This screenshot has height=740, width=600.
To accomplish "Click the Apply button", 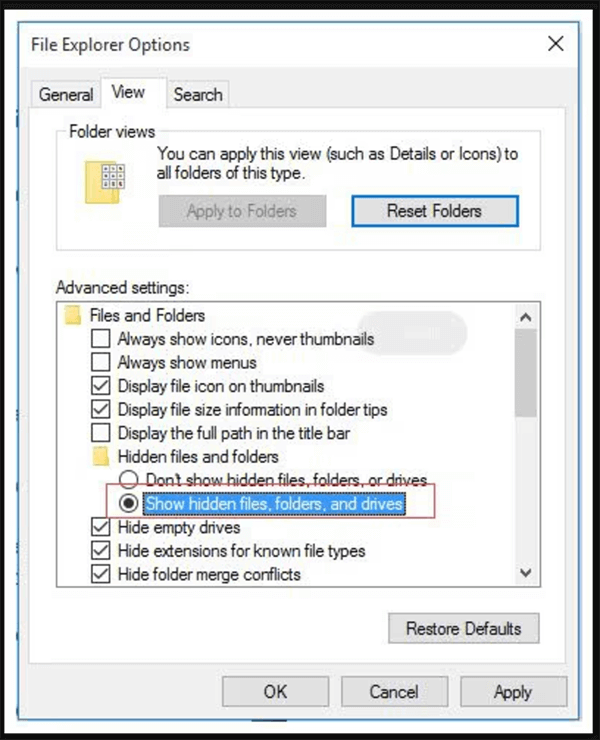I will (x=513, y=691).
